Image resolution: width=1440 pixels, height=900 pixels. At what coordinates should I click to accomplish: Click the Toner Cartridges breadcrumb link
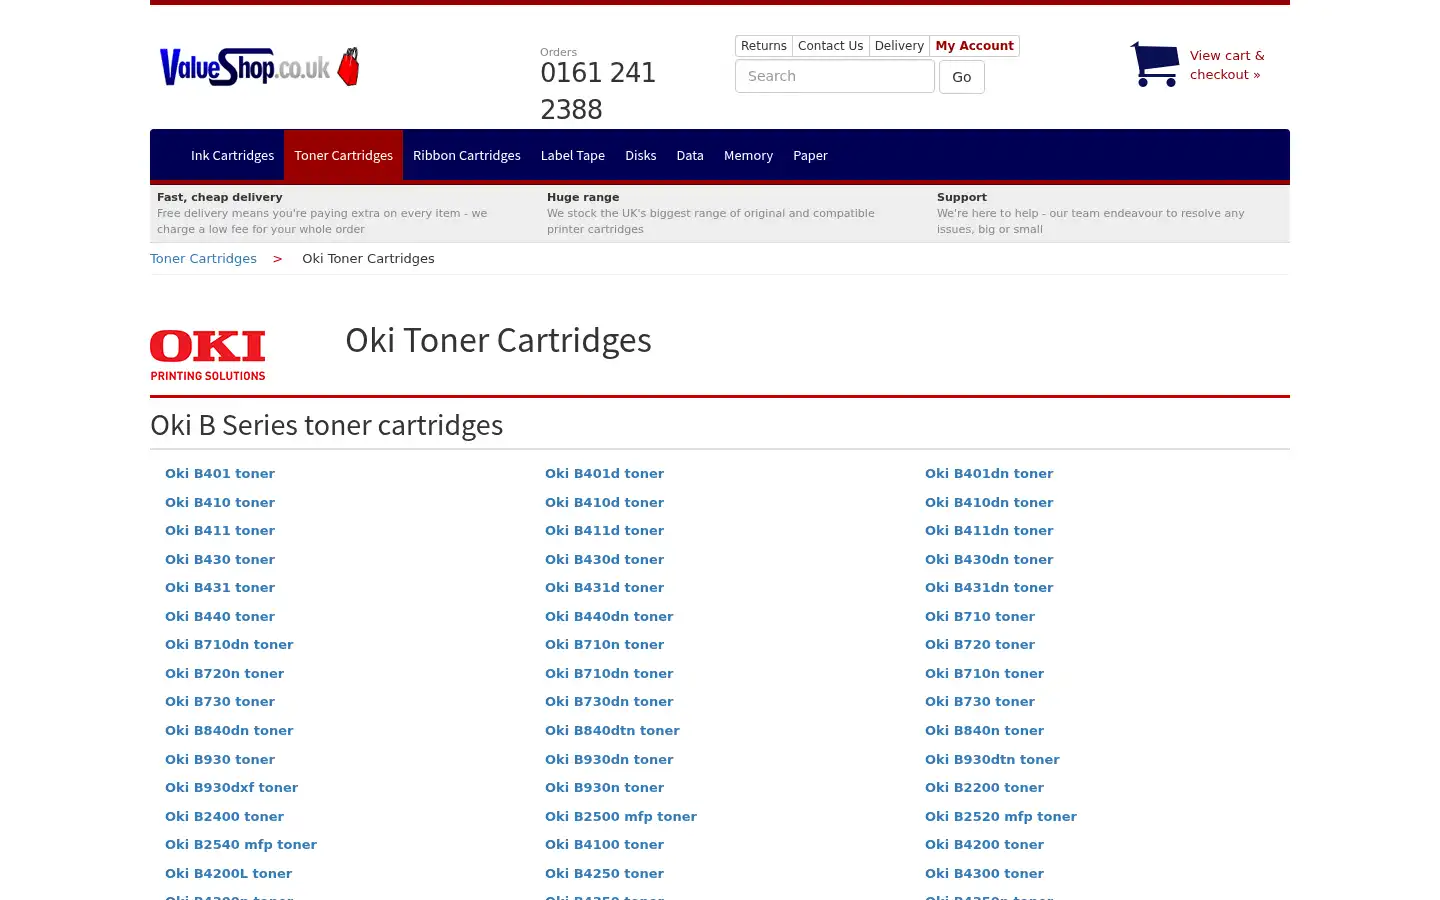pyautogui.click(x=203, y=258)
